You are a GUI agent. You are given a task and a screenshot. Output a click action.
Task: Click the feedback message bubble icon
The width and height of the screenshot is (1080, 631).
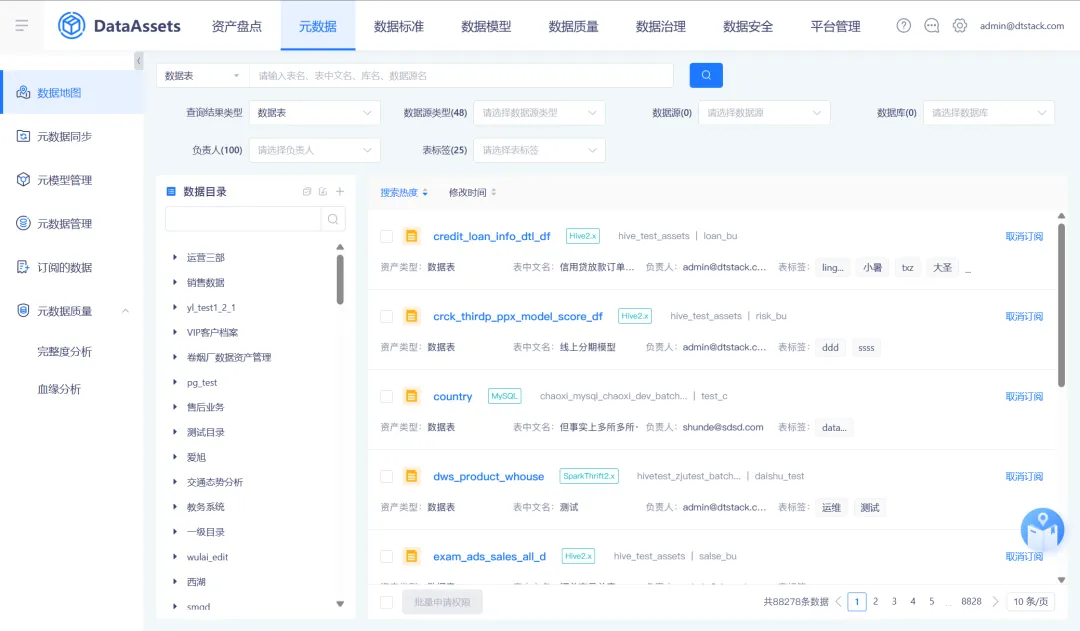(931, 26)
